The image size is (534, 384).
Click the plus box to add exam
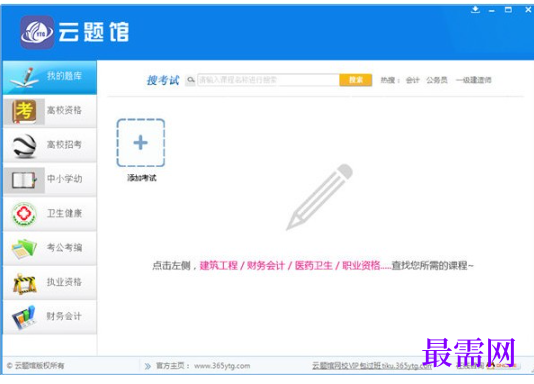tap(141, 143)
